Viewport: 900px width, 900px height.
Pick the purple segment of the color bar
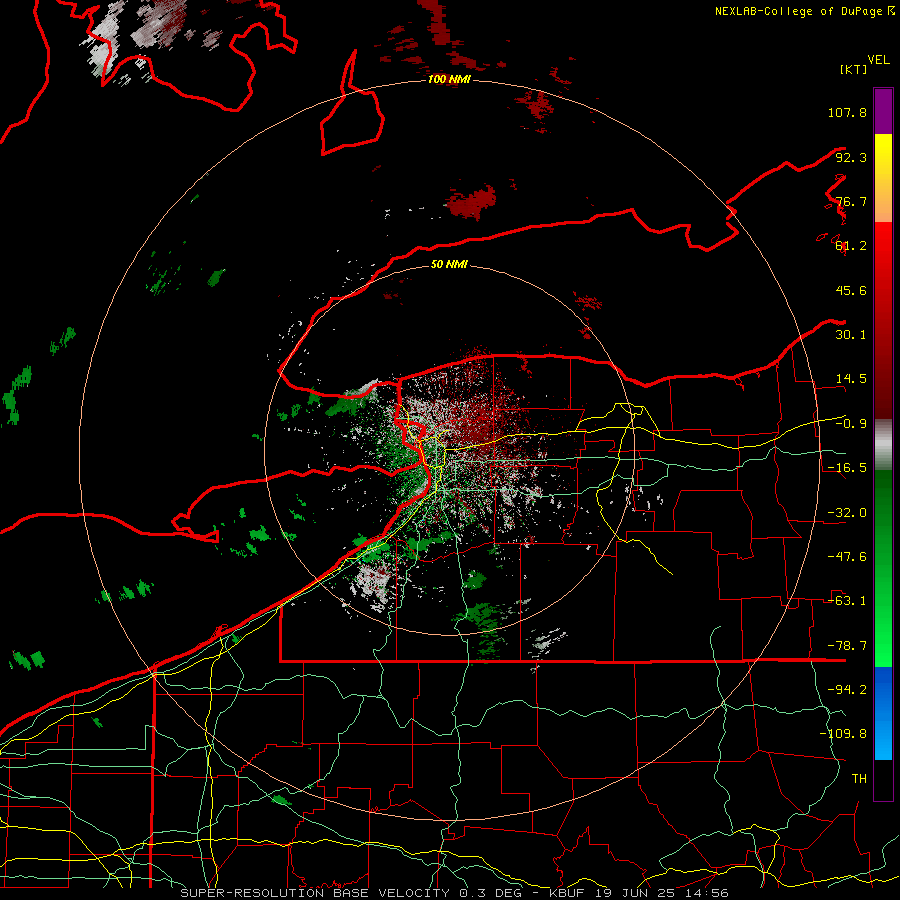point(883,112)
